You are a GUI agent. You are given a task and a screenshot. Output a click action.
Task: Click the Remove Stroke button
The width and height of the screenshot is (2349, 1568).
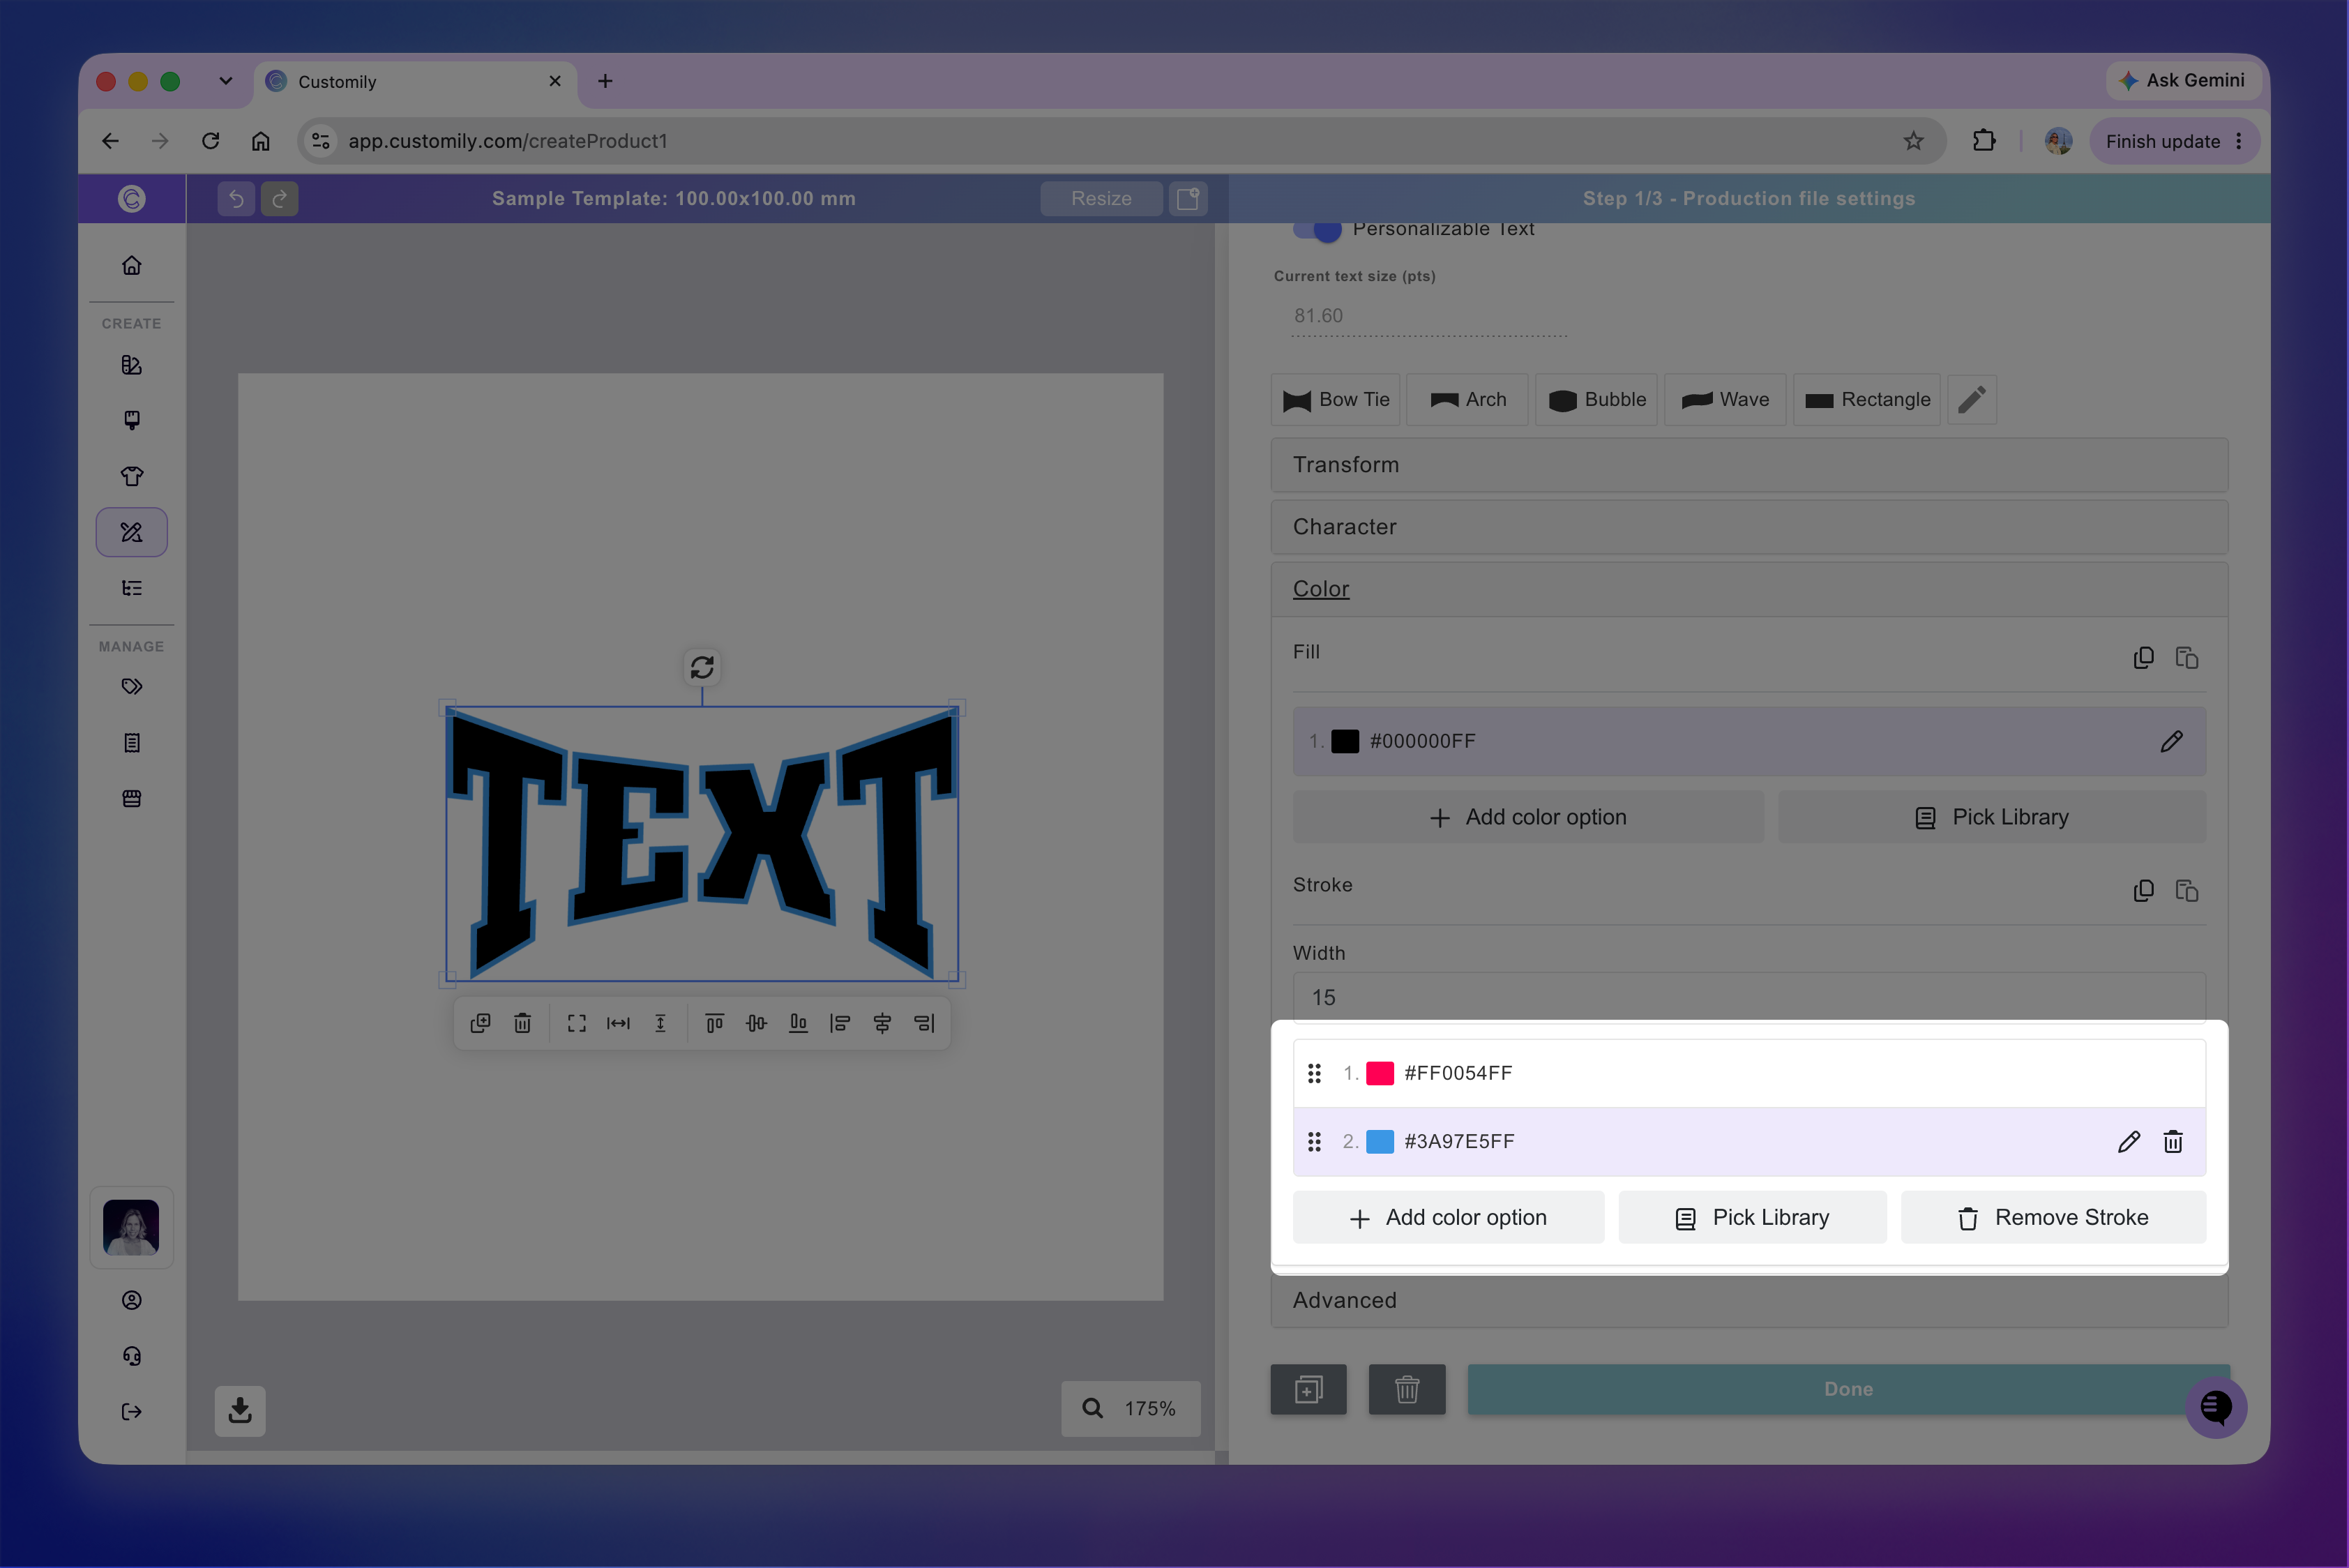[2053, 1217]
